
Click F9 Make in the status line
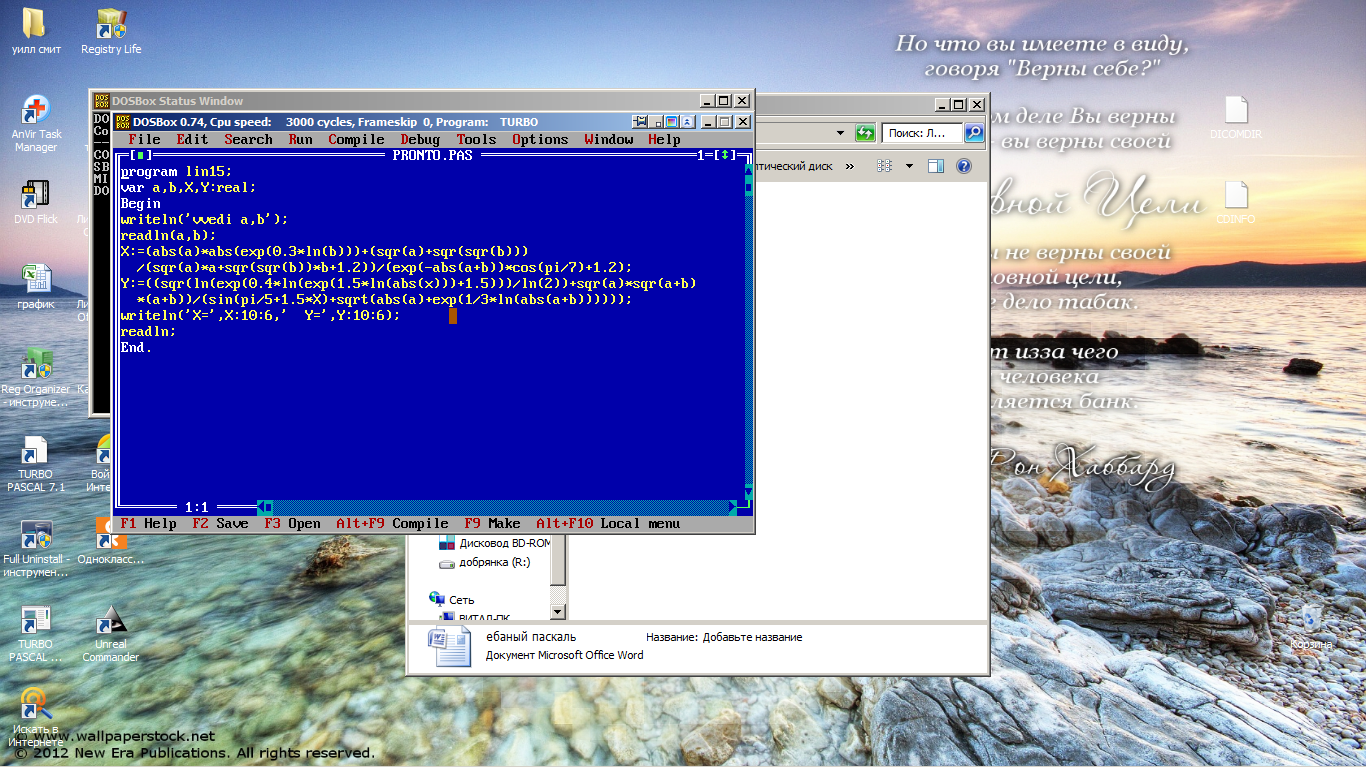493,524
